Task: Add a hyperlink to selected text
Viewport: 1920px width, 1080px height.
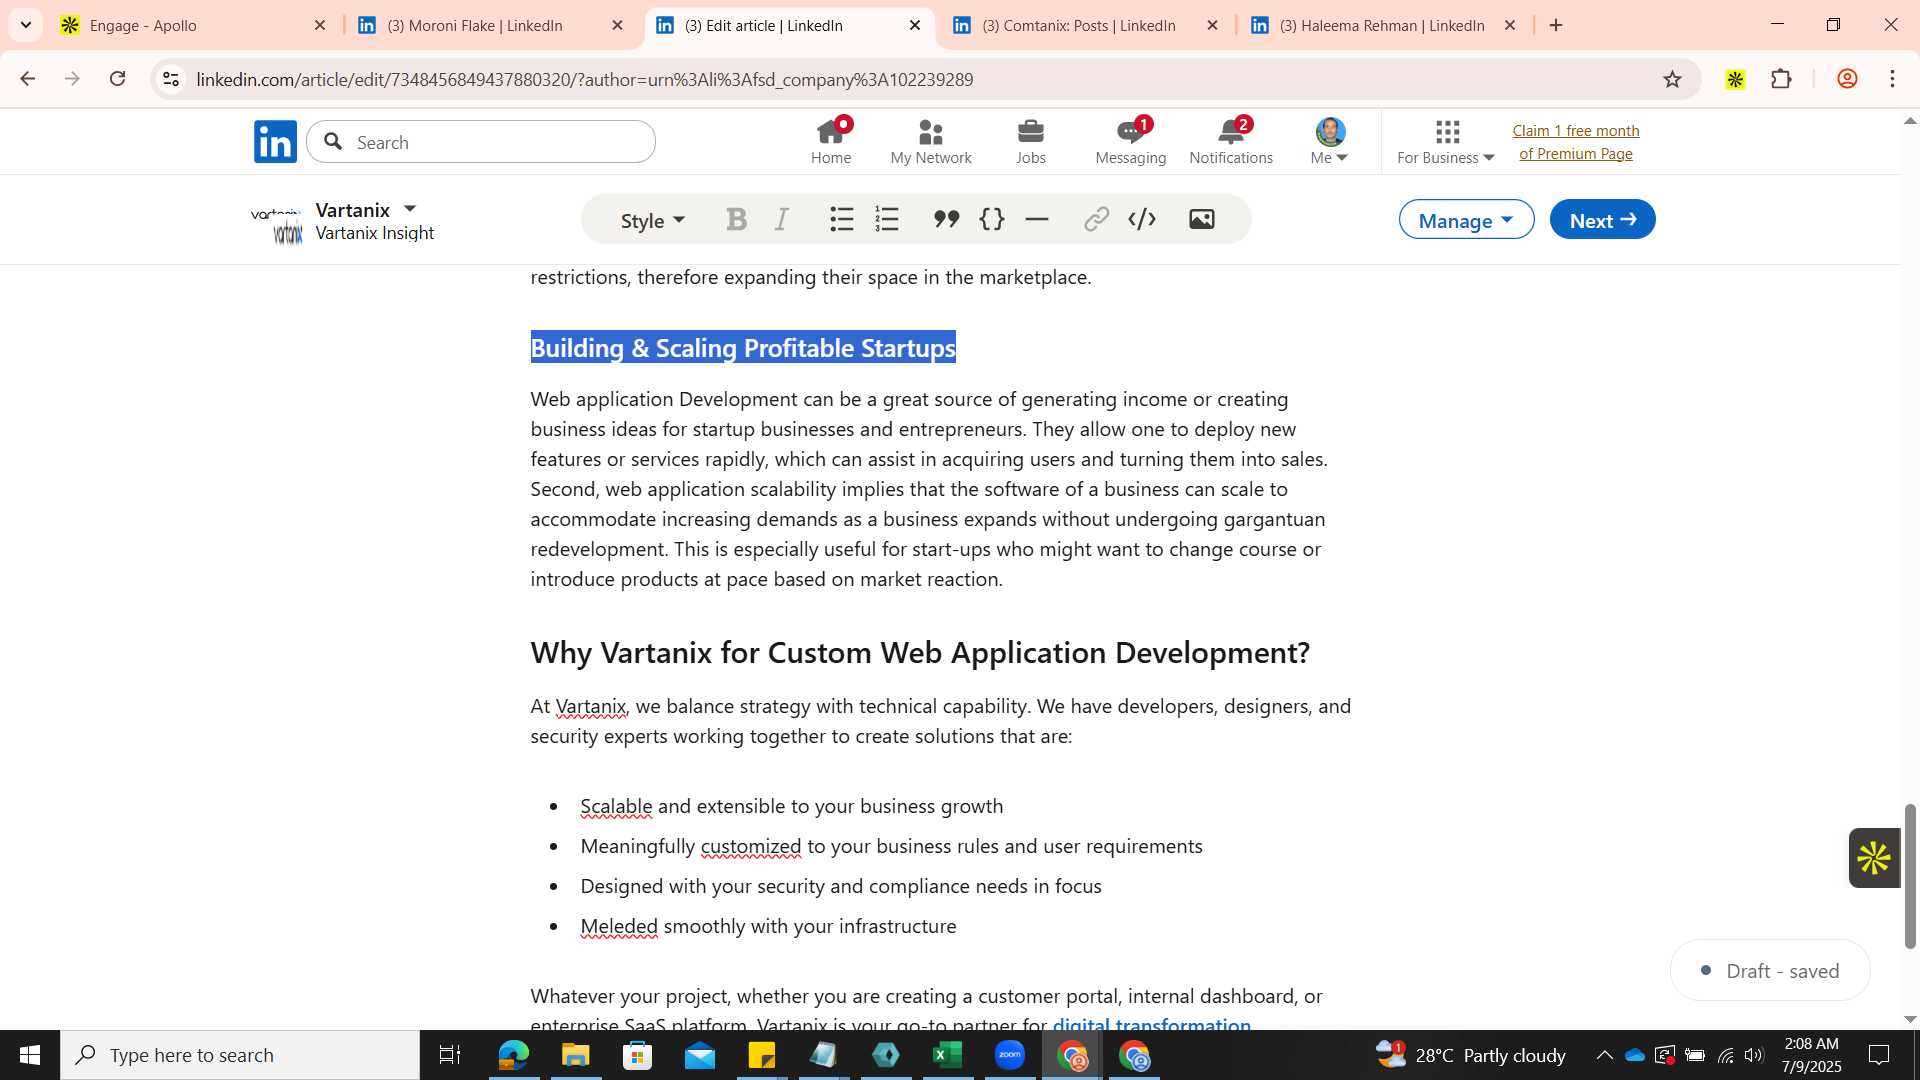Action: coord(1097,219)
